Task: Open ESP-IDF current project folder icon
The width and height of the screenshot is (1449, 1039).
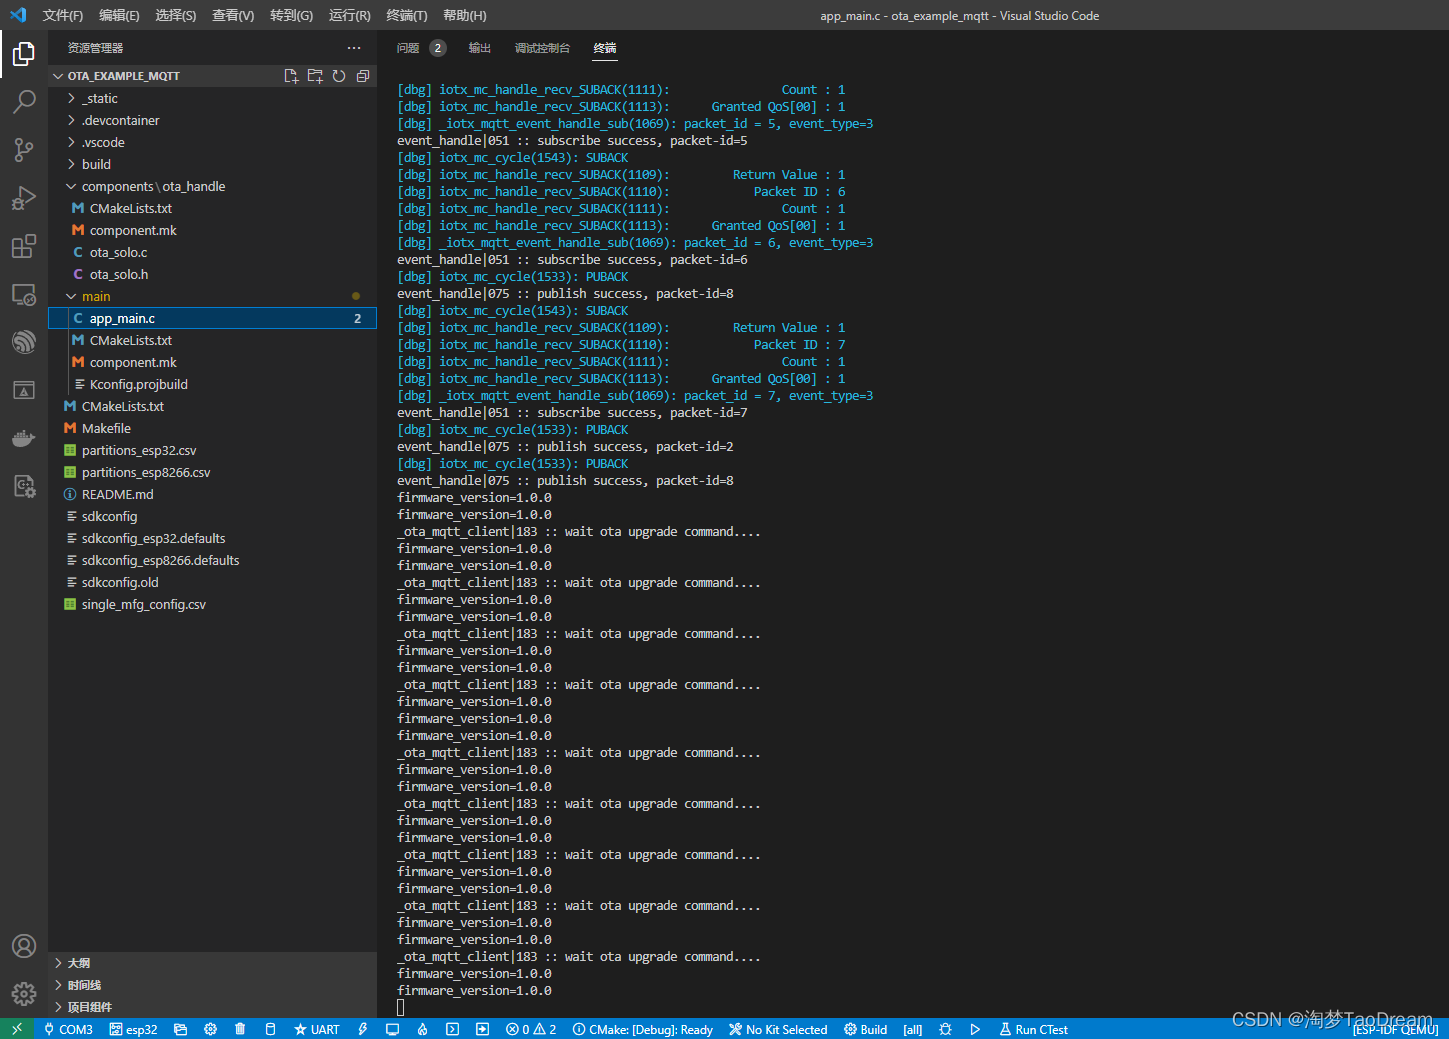Action: coord(181,1029)
